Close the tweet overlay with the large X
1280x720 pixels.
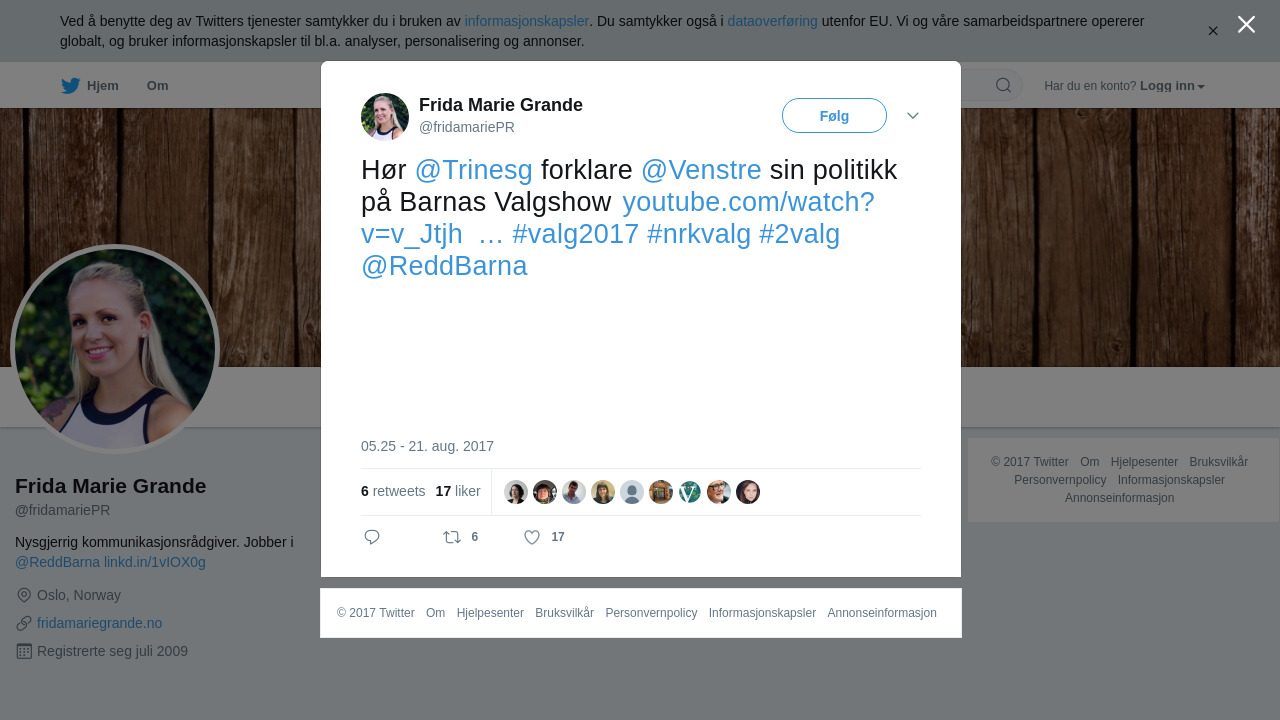1246,24
